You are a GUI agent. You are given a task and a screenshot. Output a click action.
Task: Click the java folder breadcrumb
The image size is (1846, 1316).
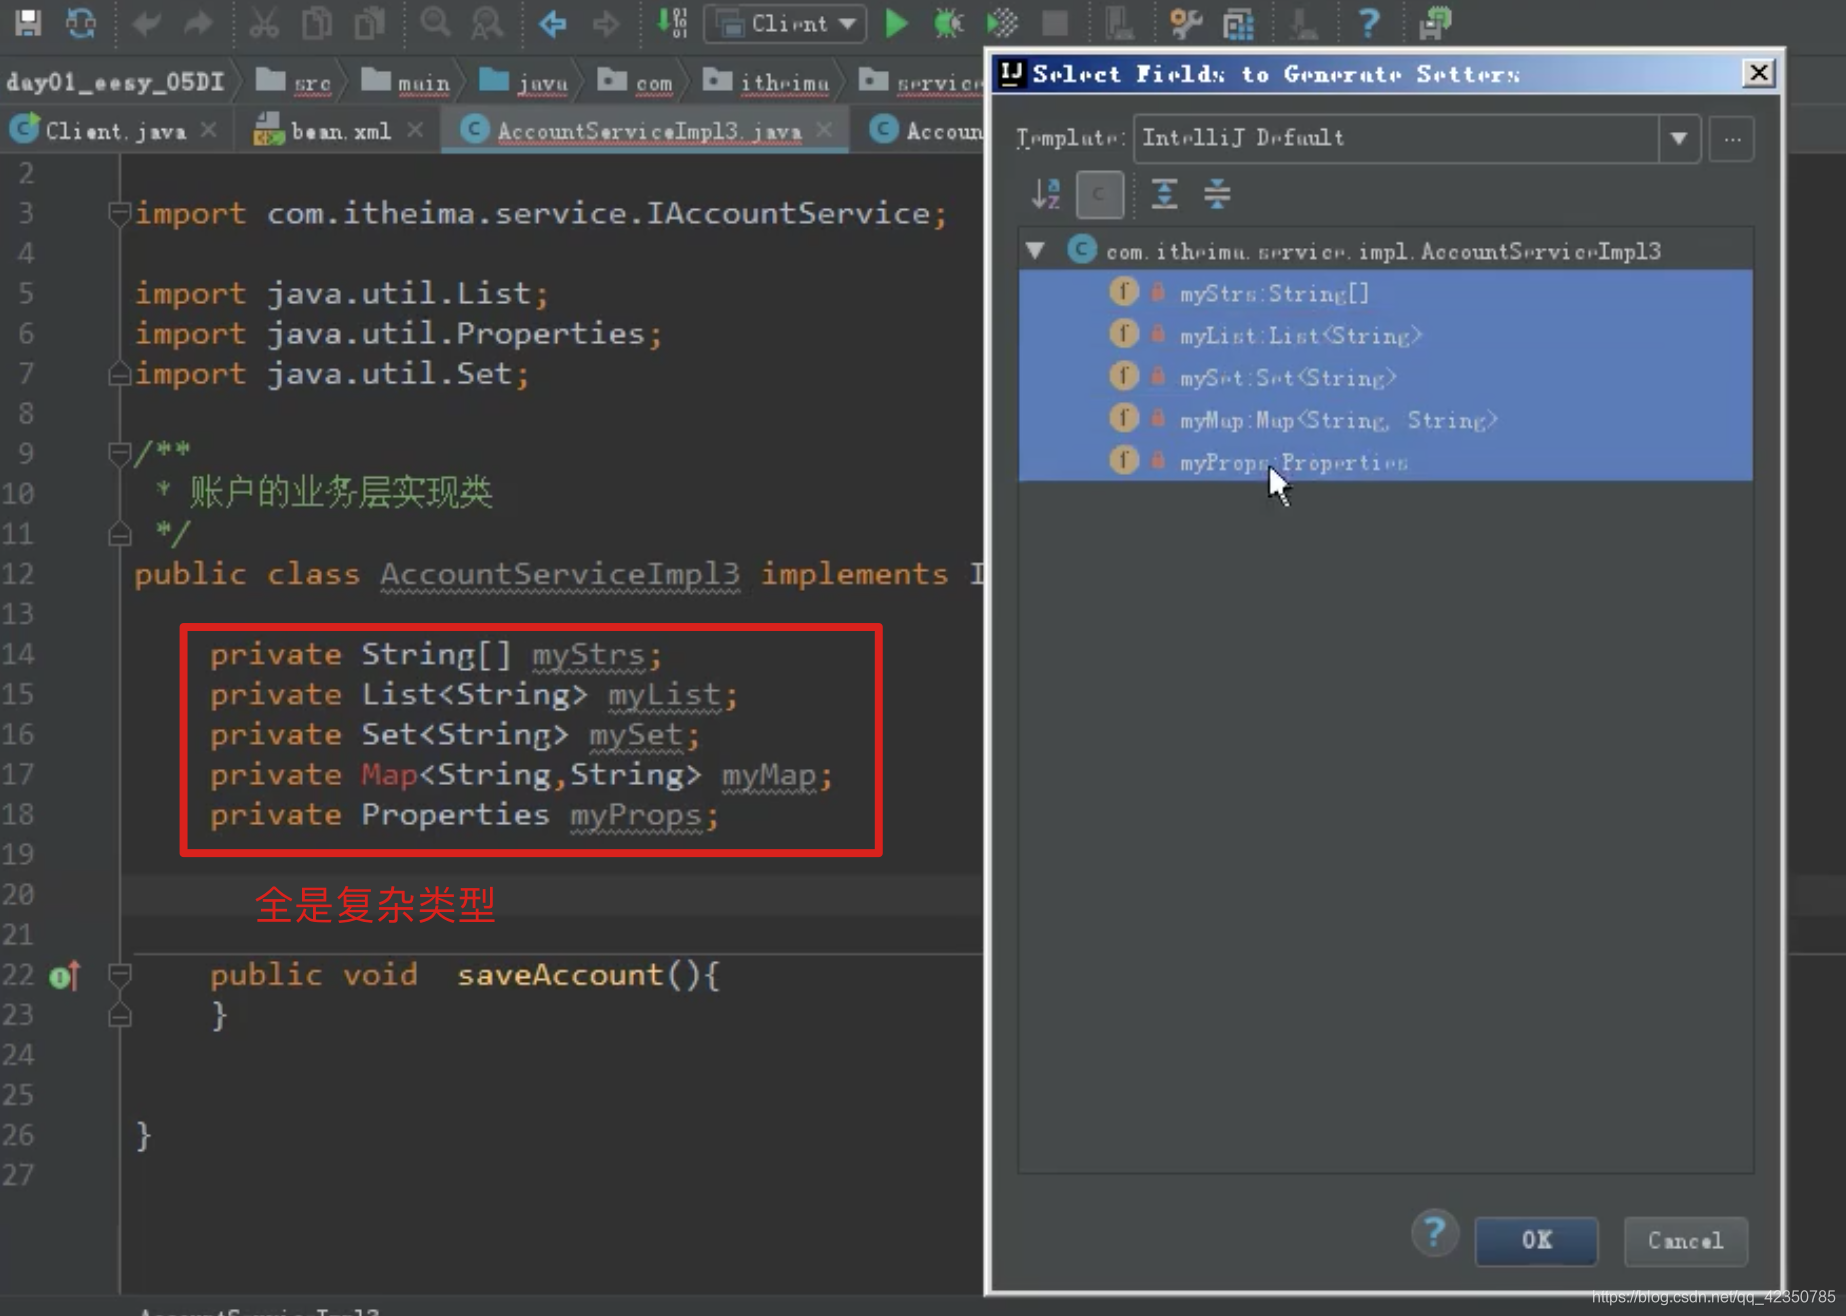pyautogui.click(x=524, y=82)
